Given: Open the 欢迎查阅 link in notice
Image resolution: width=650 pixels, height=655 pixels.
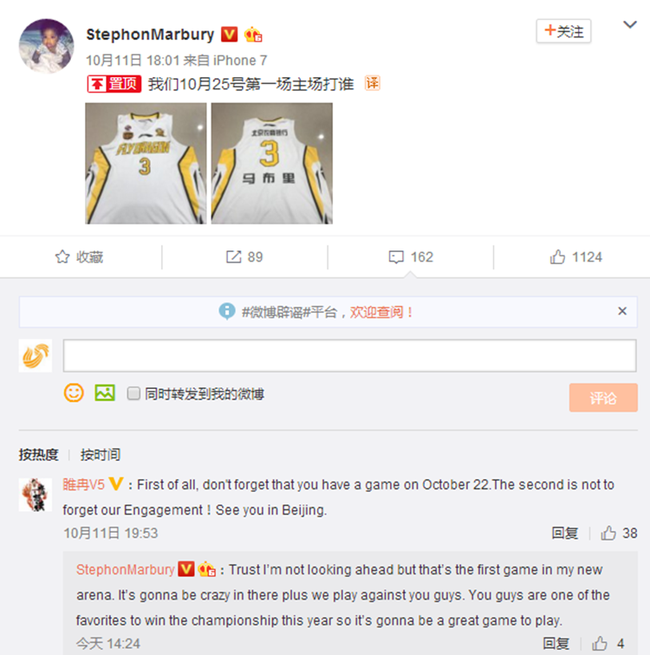Looking at the screenshot, I should click(381, 312).
